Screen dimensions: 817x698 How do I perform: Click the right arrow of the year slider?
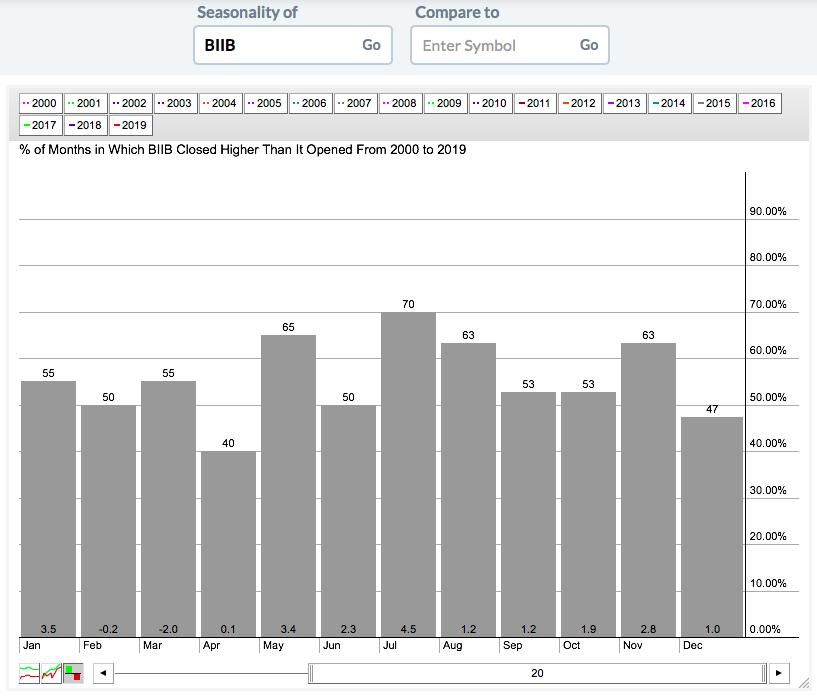[x=779, y=673]
